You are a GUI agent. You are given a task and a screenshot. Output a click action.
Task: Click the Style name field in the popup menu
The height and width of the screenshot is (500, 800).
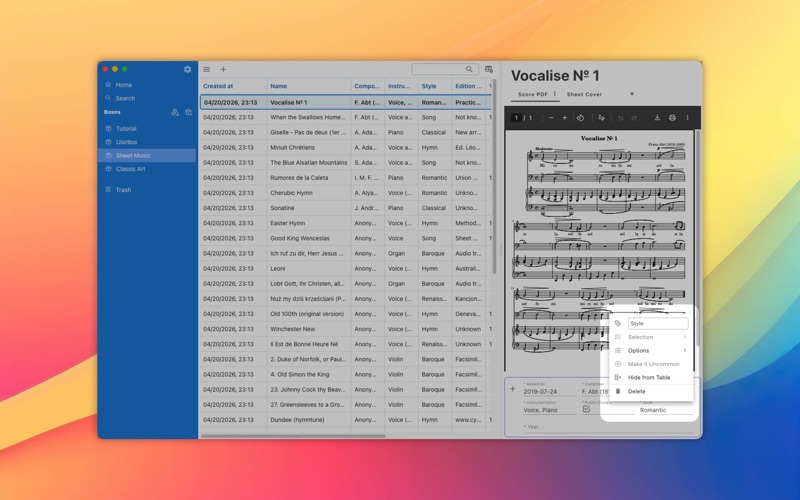658,323
